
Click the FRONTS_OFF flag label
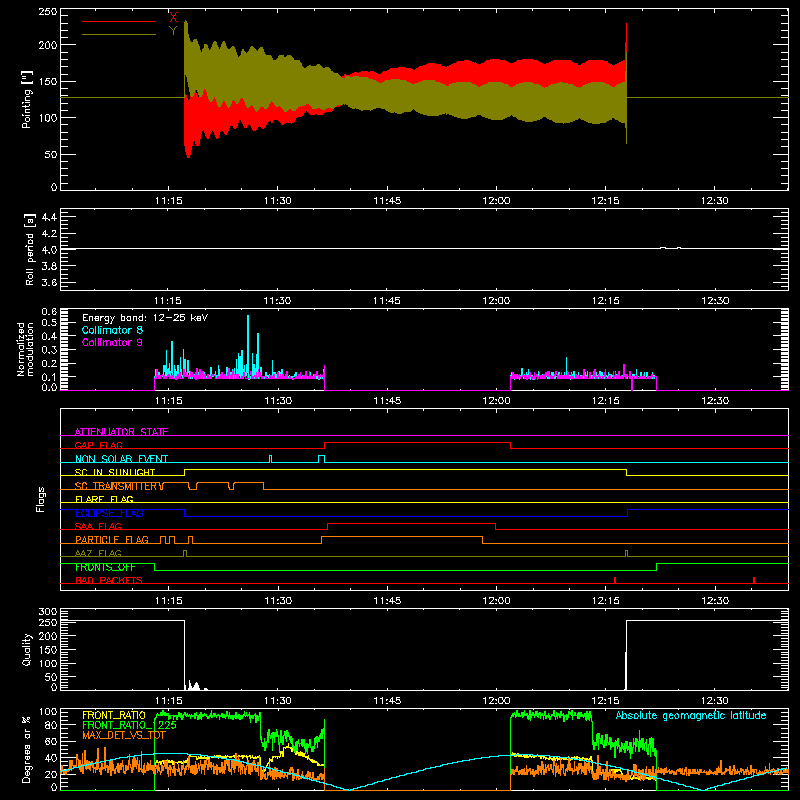[x=105, y=567]
